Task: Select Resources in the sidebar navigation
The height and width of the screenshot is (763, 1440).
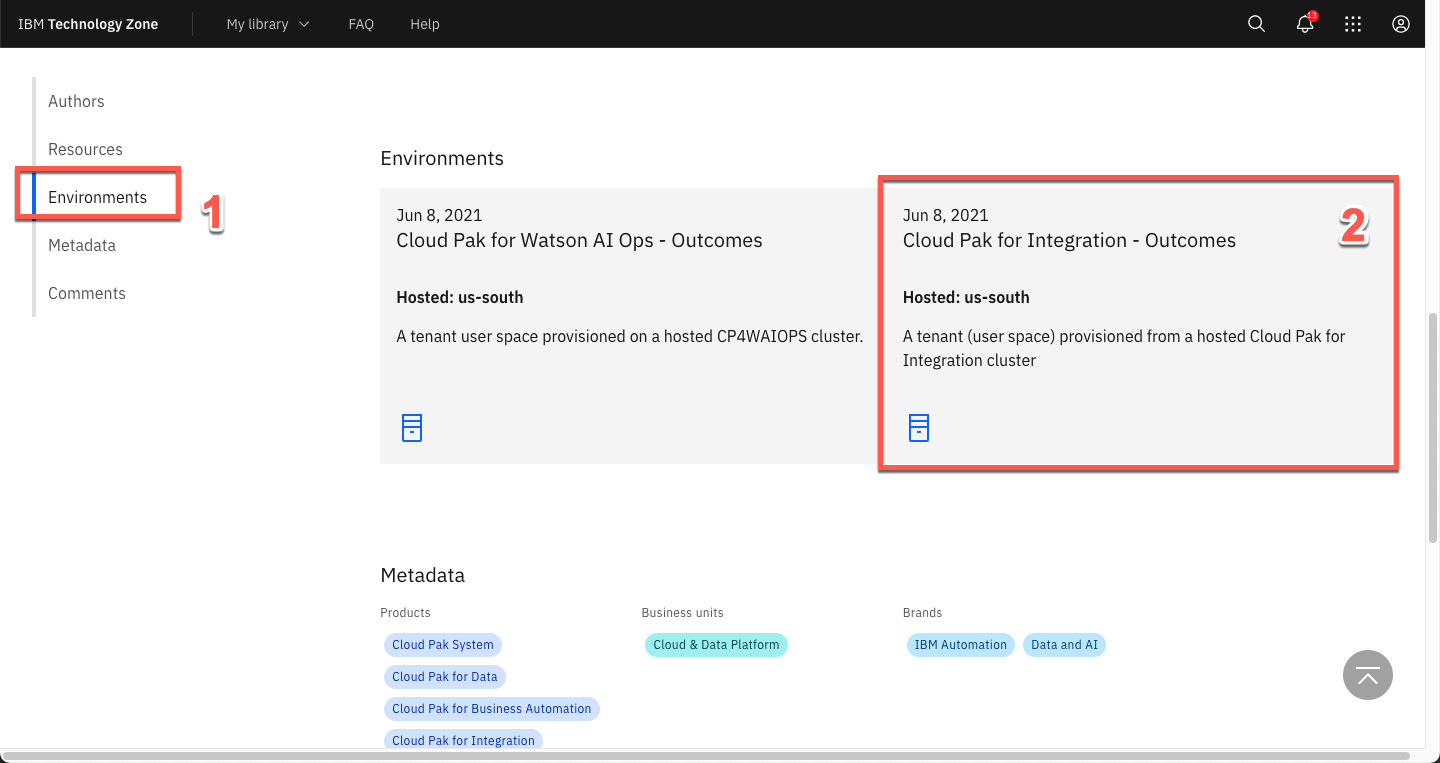Action: (85, 149)
